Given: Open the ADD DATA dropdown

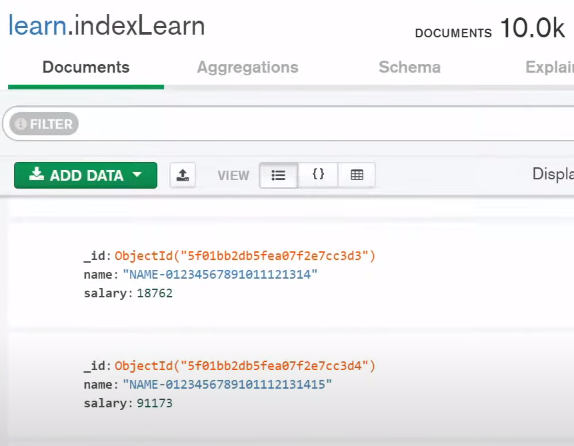Looking at the screenshot, I should (x=86, y=175).
